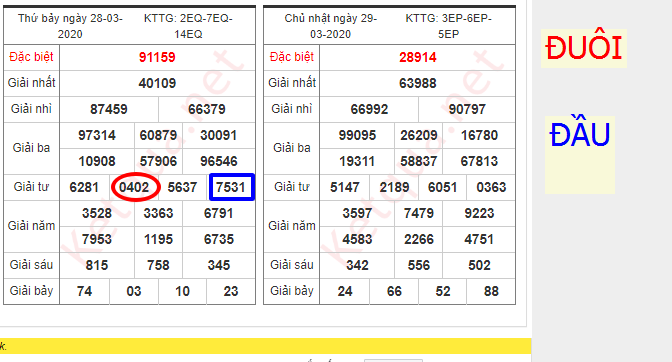Click the yellow notification bar
Image resolution: width=672 pixels, height=362 pixels.
click(266, 346)
